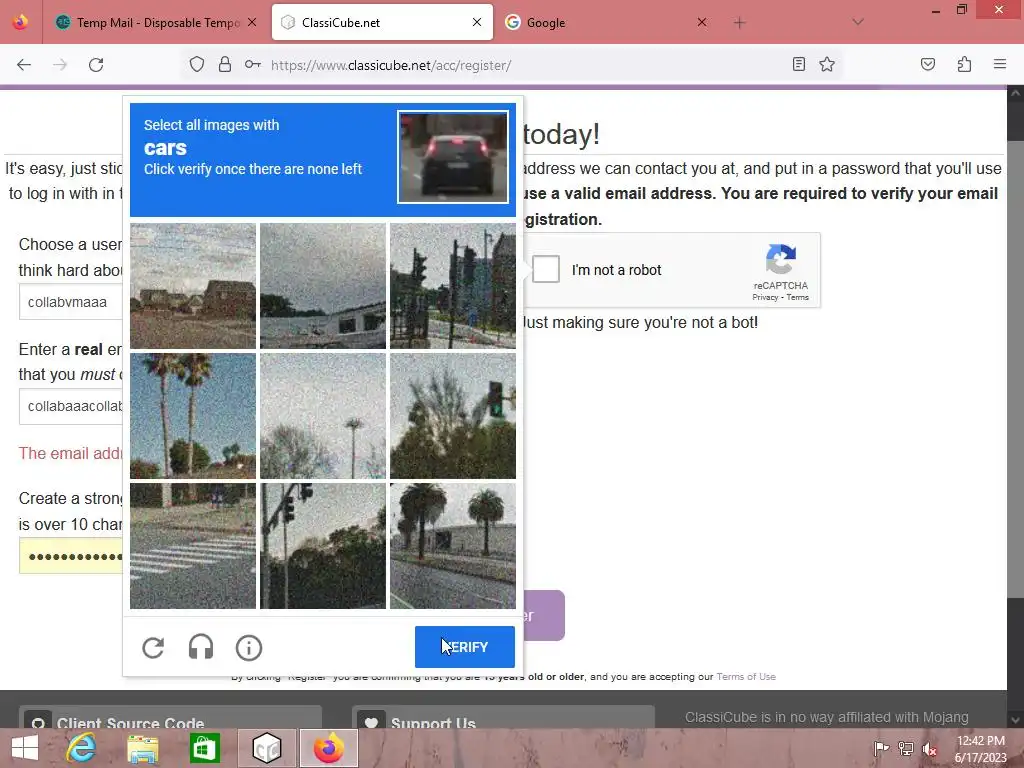Open network status tray icon

906,748
